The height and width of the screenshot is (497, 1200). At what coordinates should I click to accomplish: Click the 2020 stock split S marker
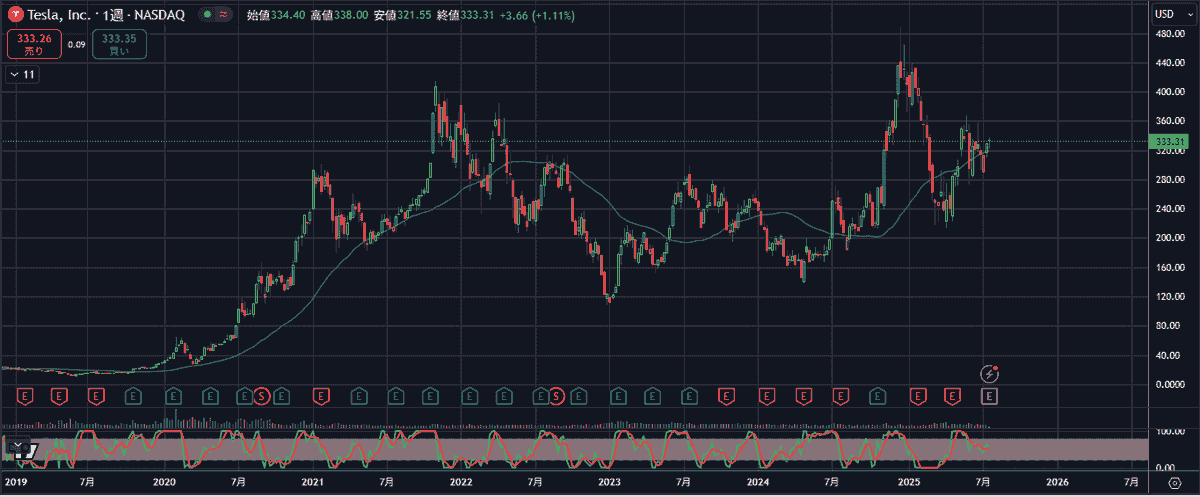tap(262, 397)
